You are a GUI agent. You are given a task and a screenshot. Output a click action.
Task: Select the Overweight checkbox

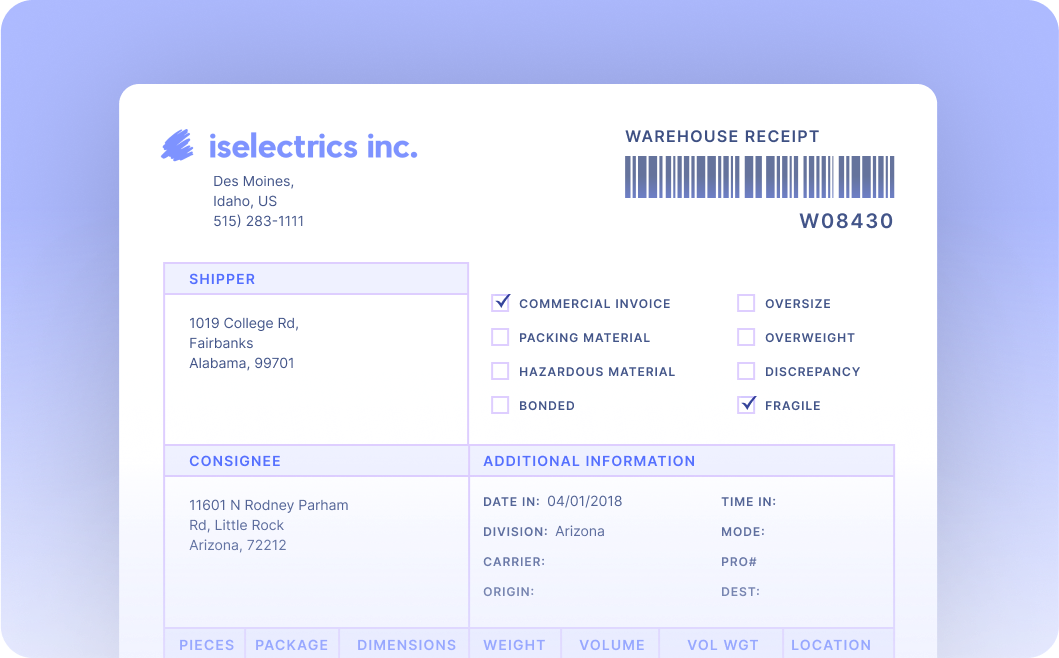click(746, 337)
